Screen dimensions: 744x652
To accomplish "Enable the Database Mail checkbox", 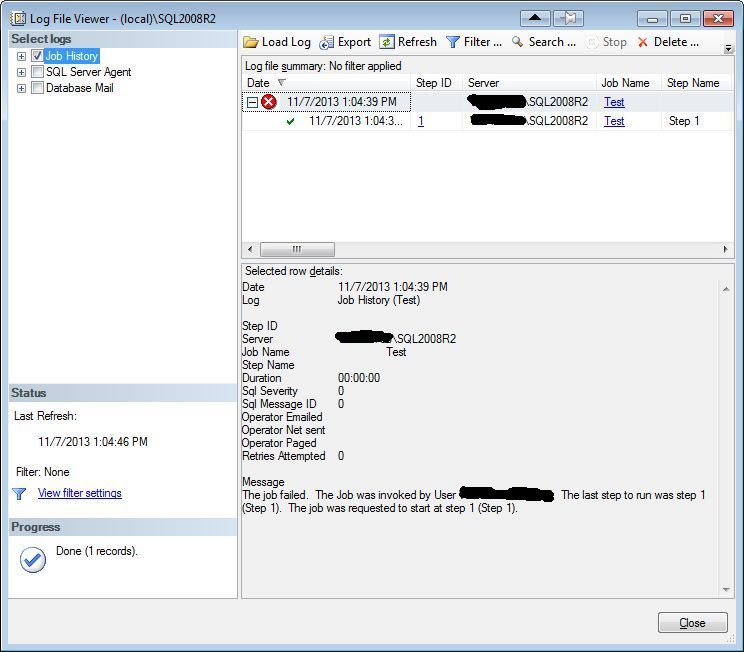I will tap(37, 88).
